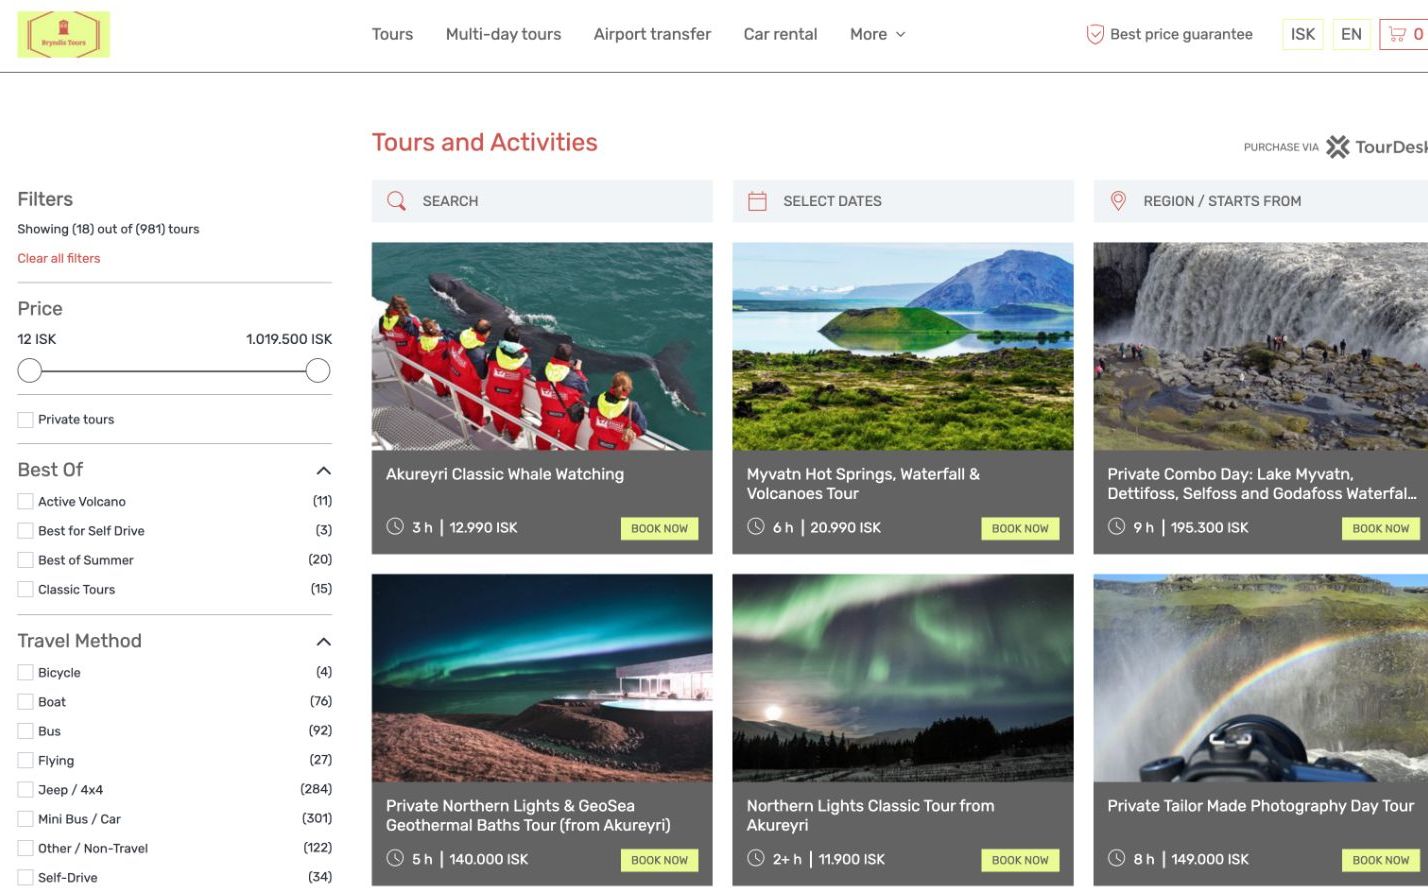The width and height of the screenshot is (1428, 893).
Task: Open the whale watching tour photo
Action: pos(542,347)
